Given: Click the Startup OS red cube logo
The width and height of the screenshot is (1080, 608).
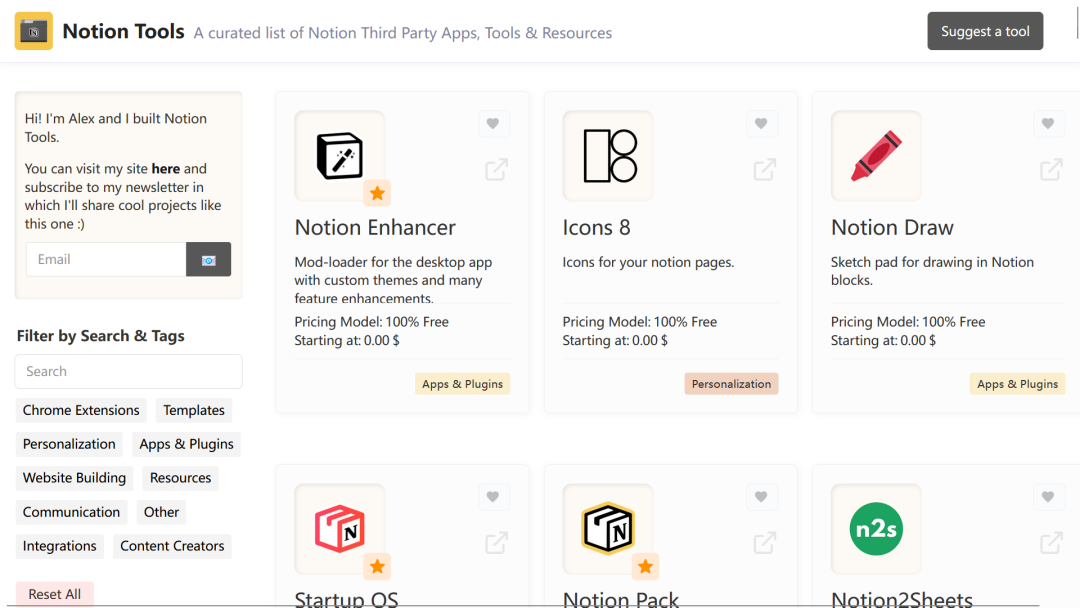Looking at the screenshot, I should click(340, 529).
